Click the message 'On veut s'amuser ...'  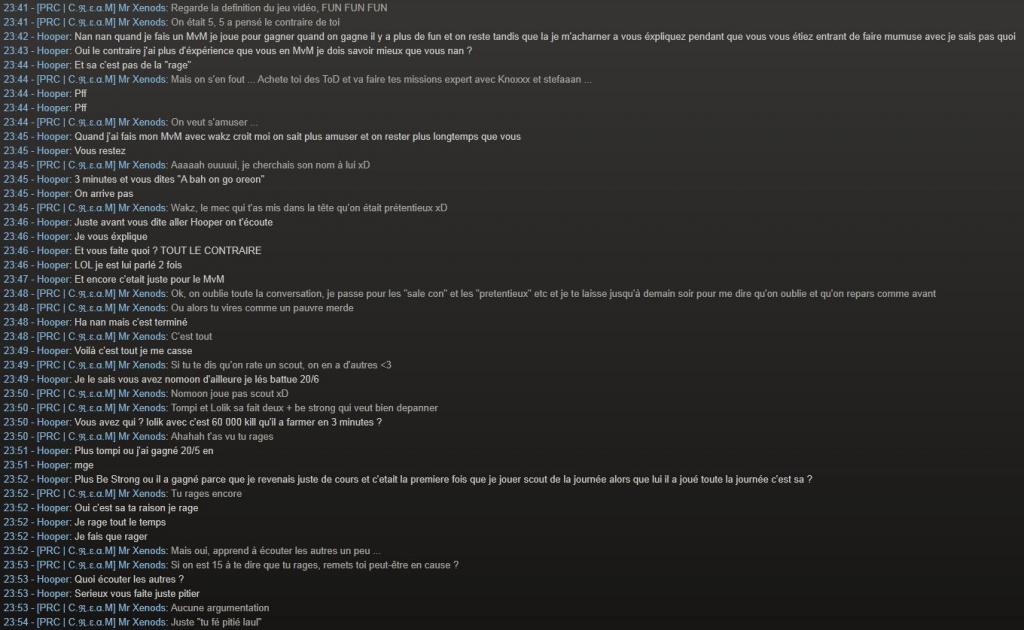pos(214,122)
